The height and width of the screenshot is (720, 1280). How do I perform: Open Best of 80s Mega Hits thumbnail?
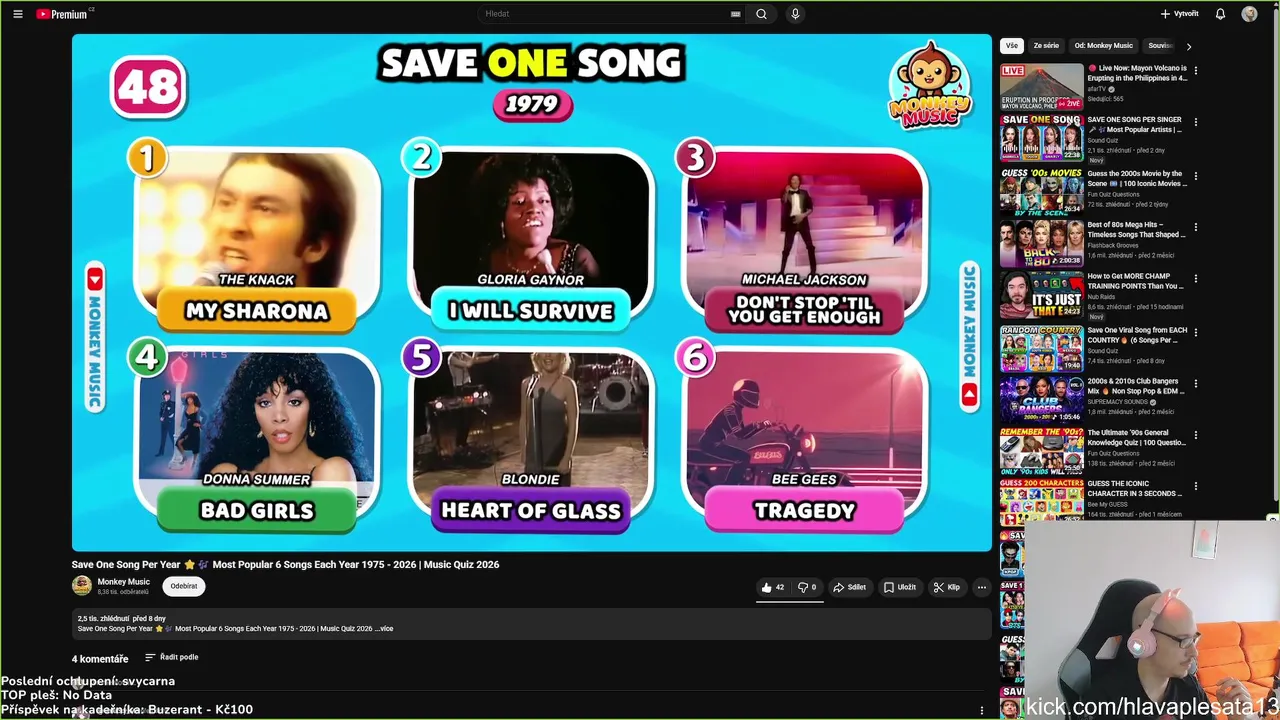point(1042,243)
